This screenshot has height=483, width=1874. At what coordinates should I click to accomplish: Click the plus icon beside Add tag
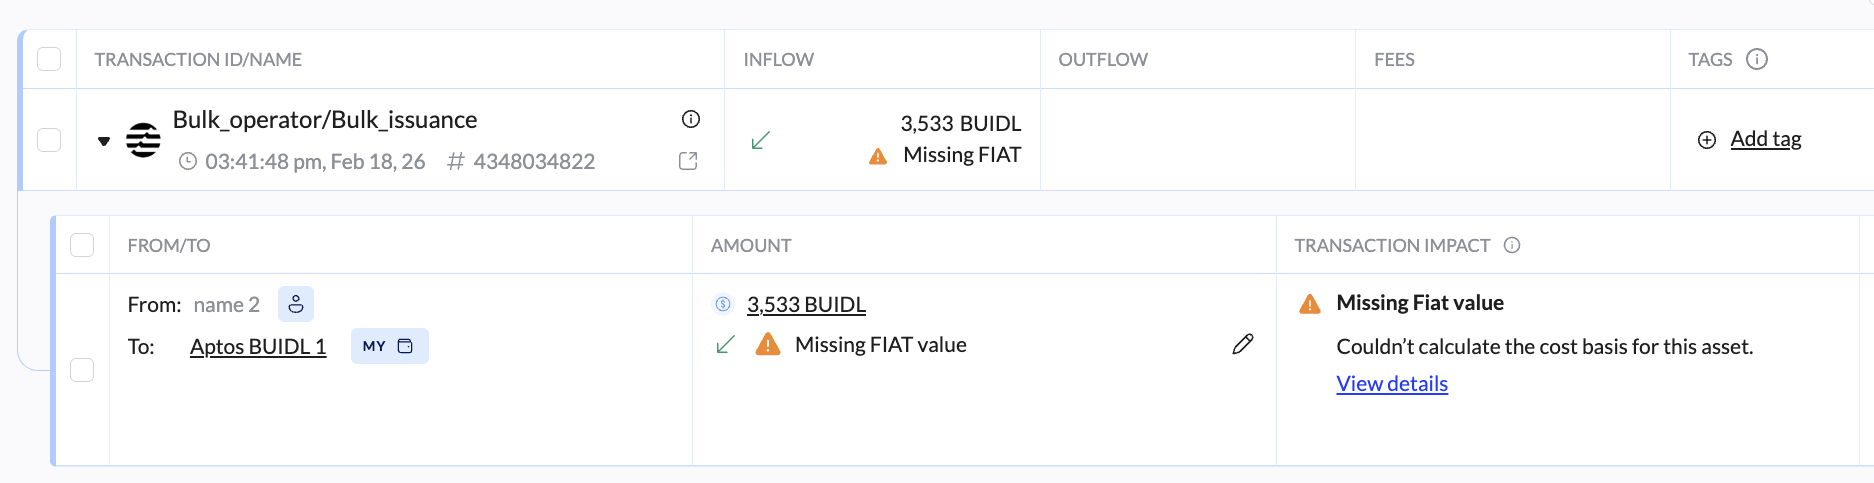(x=1707, y=140)
